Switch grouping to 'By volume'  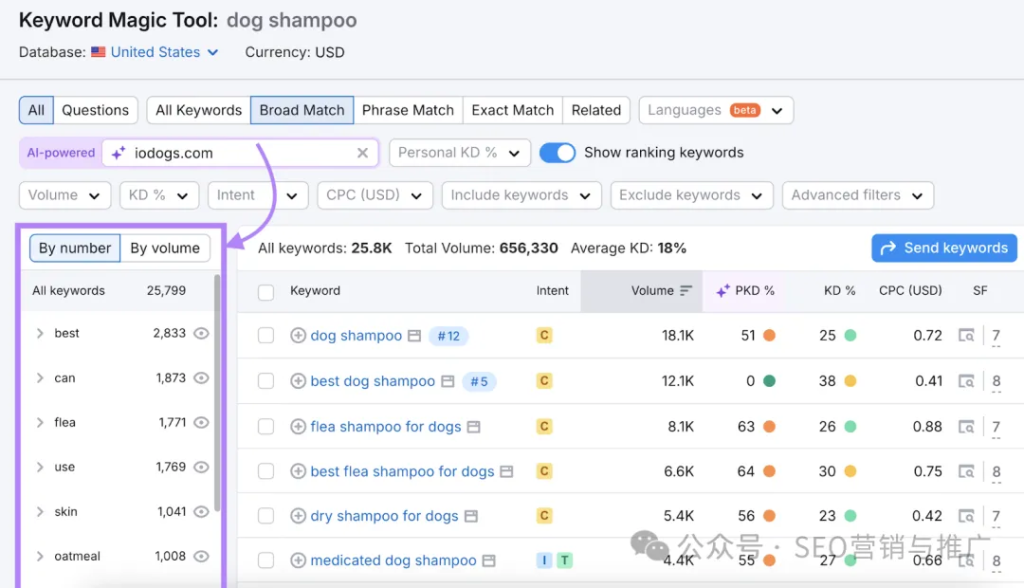click(x=165, y=248)
